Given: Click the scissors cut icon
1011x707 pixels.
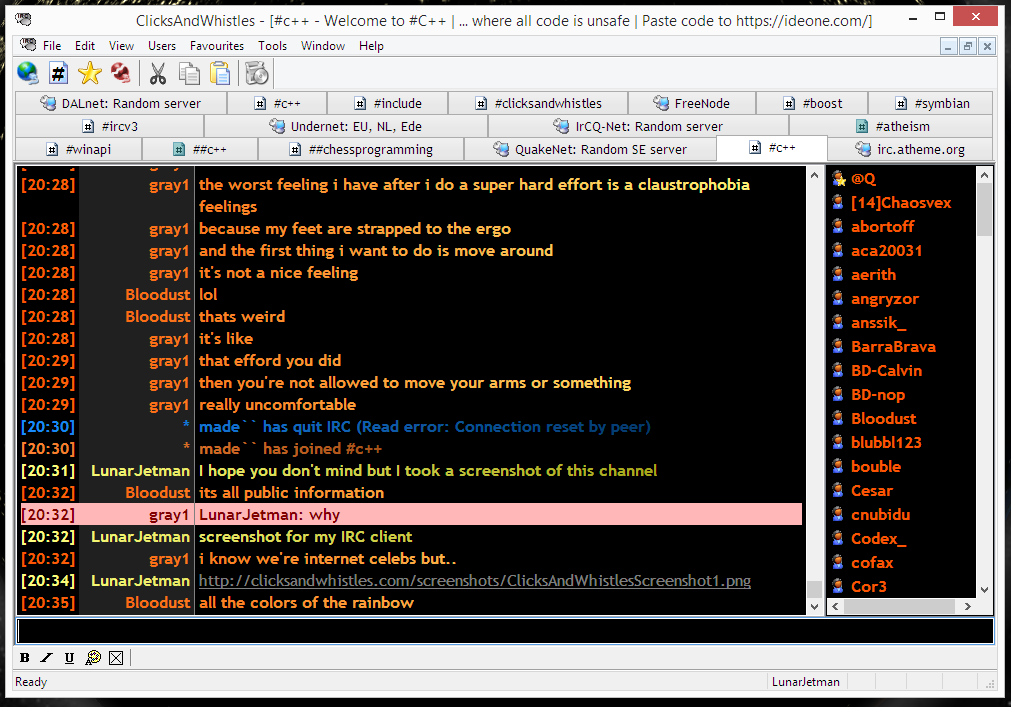Looking at the screenshot, I should click(158, 73).
